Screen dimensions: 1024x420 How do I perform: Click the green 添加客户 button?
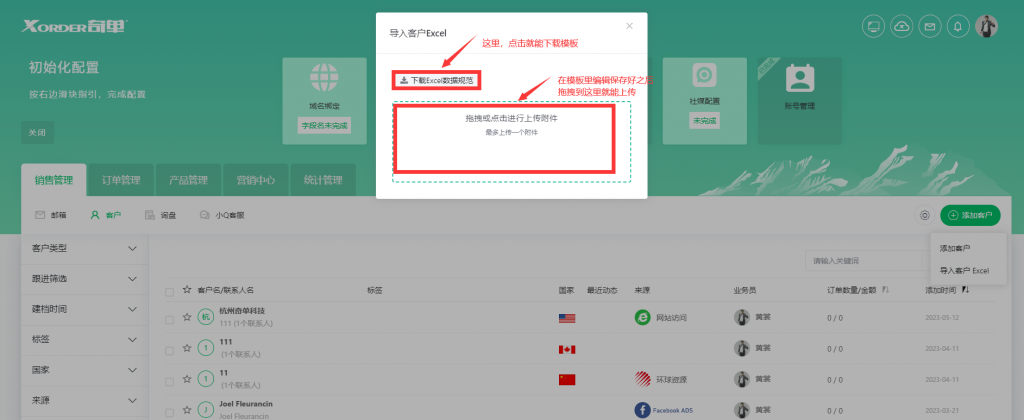click(x=970, y=215)
